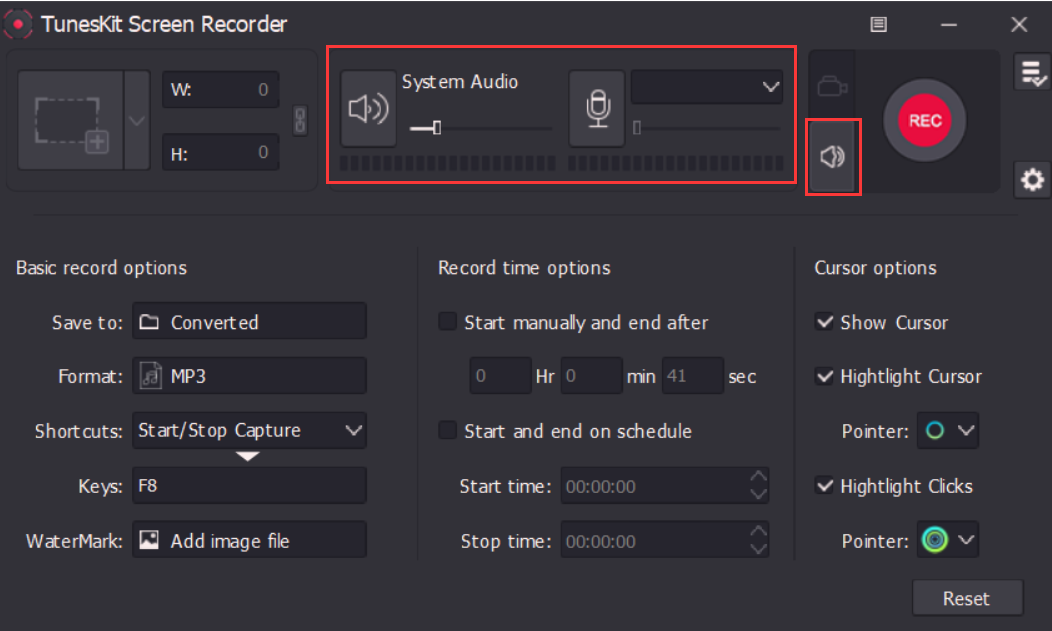The width and height of the screenshot is (1052, 631).
Task: Open the MP3 format selector
Action: pyautogui.click(x=250, y=376)
